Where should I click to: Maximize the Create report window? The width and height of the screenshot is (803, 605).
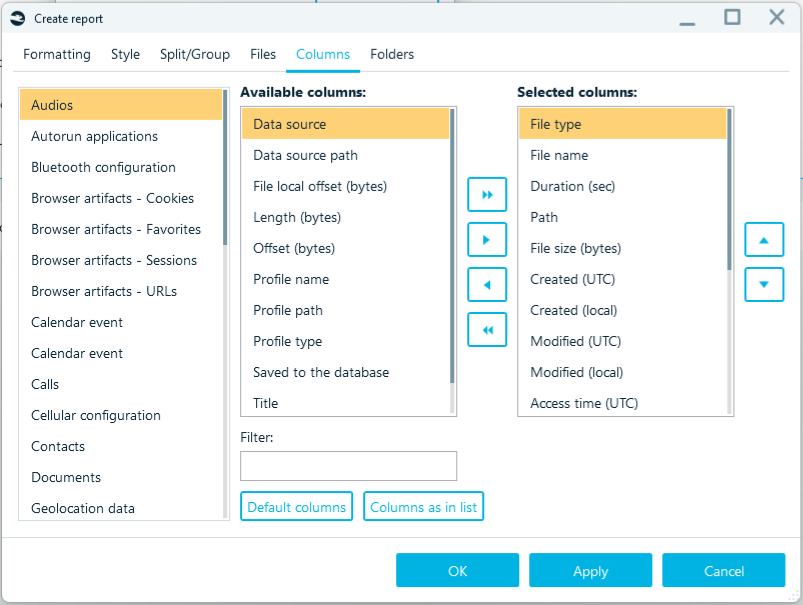[732, 18]
